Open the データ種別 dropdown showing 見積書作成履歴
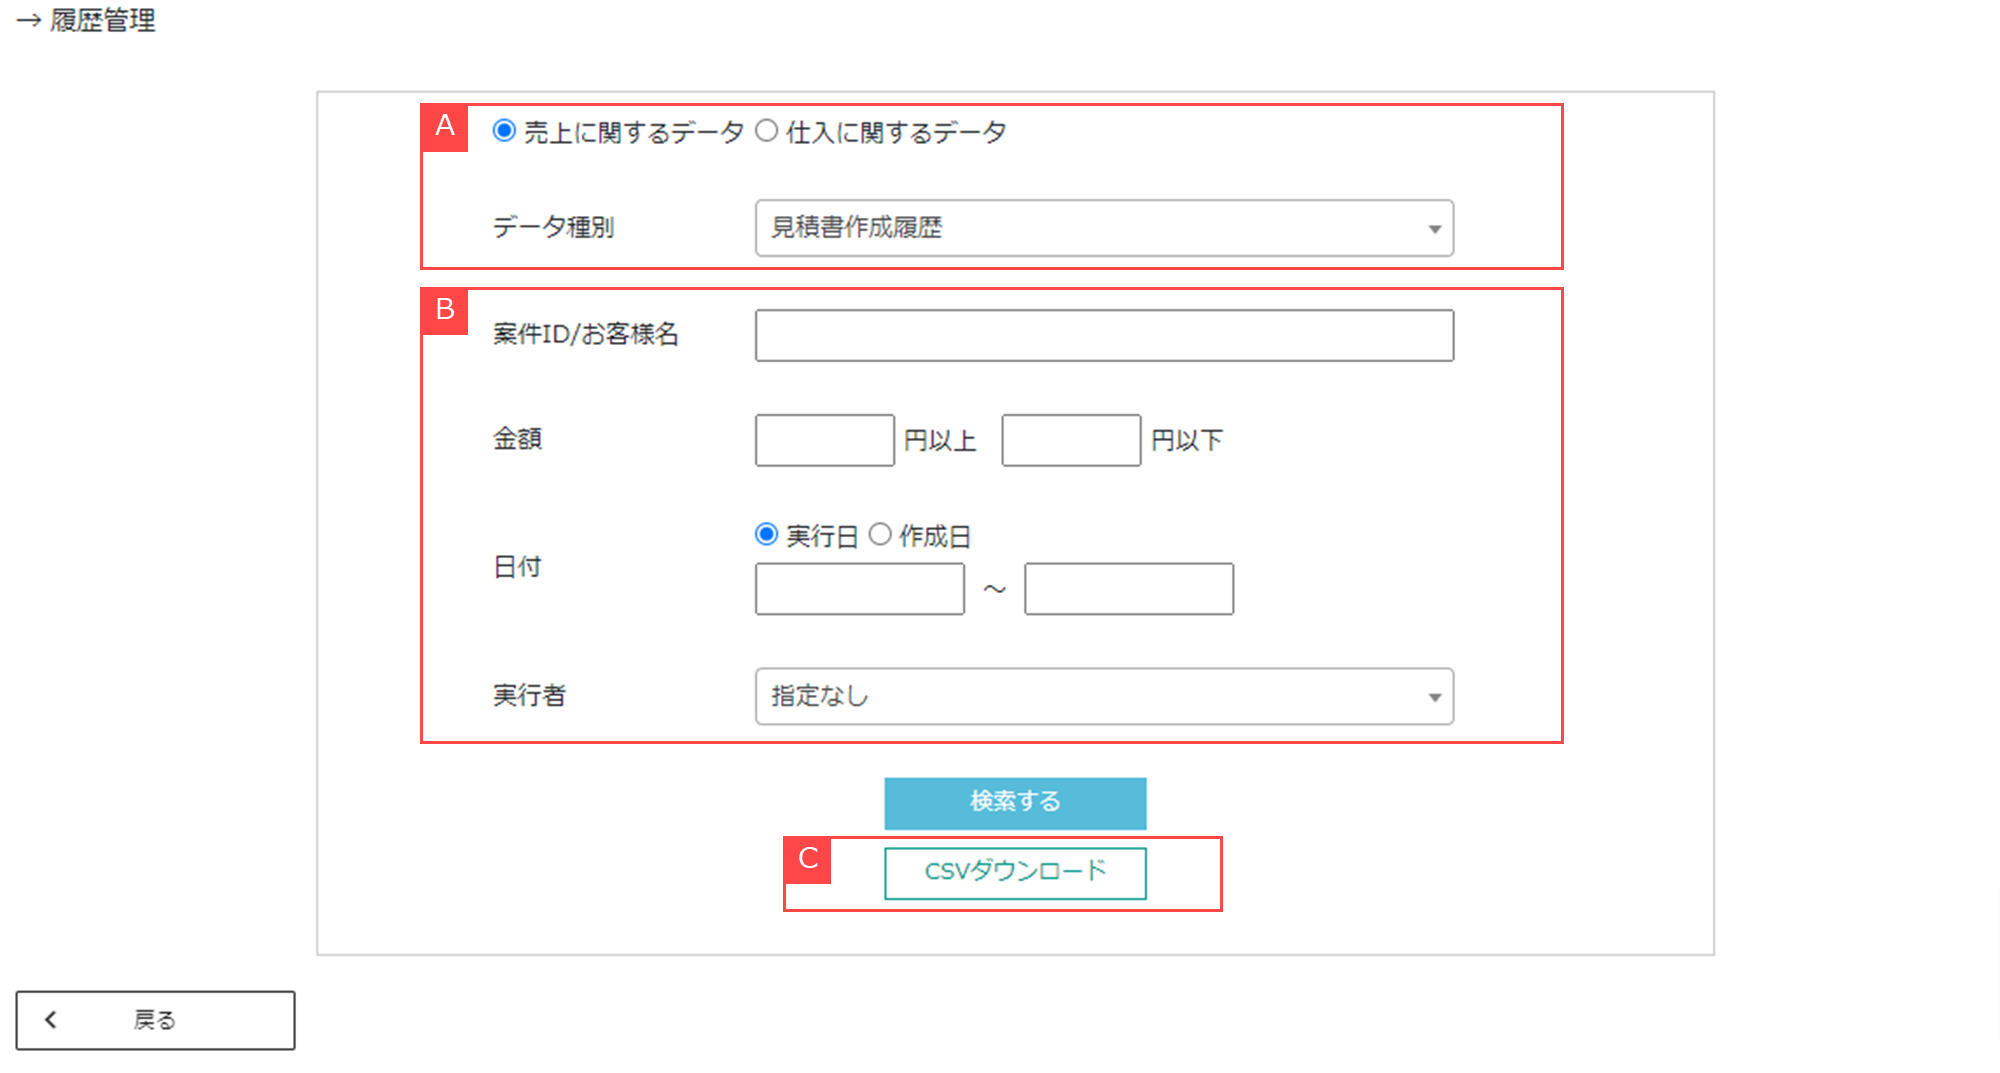Image resolution: width=2000 pixels, height=1073 pixels. pyautogui.click(x=1104, y=228)
